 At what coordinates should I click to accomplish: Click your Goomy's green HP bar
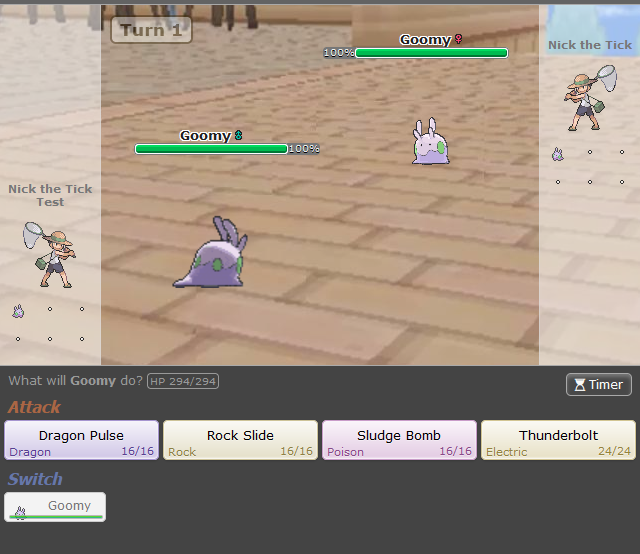pos(211,149)
